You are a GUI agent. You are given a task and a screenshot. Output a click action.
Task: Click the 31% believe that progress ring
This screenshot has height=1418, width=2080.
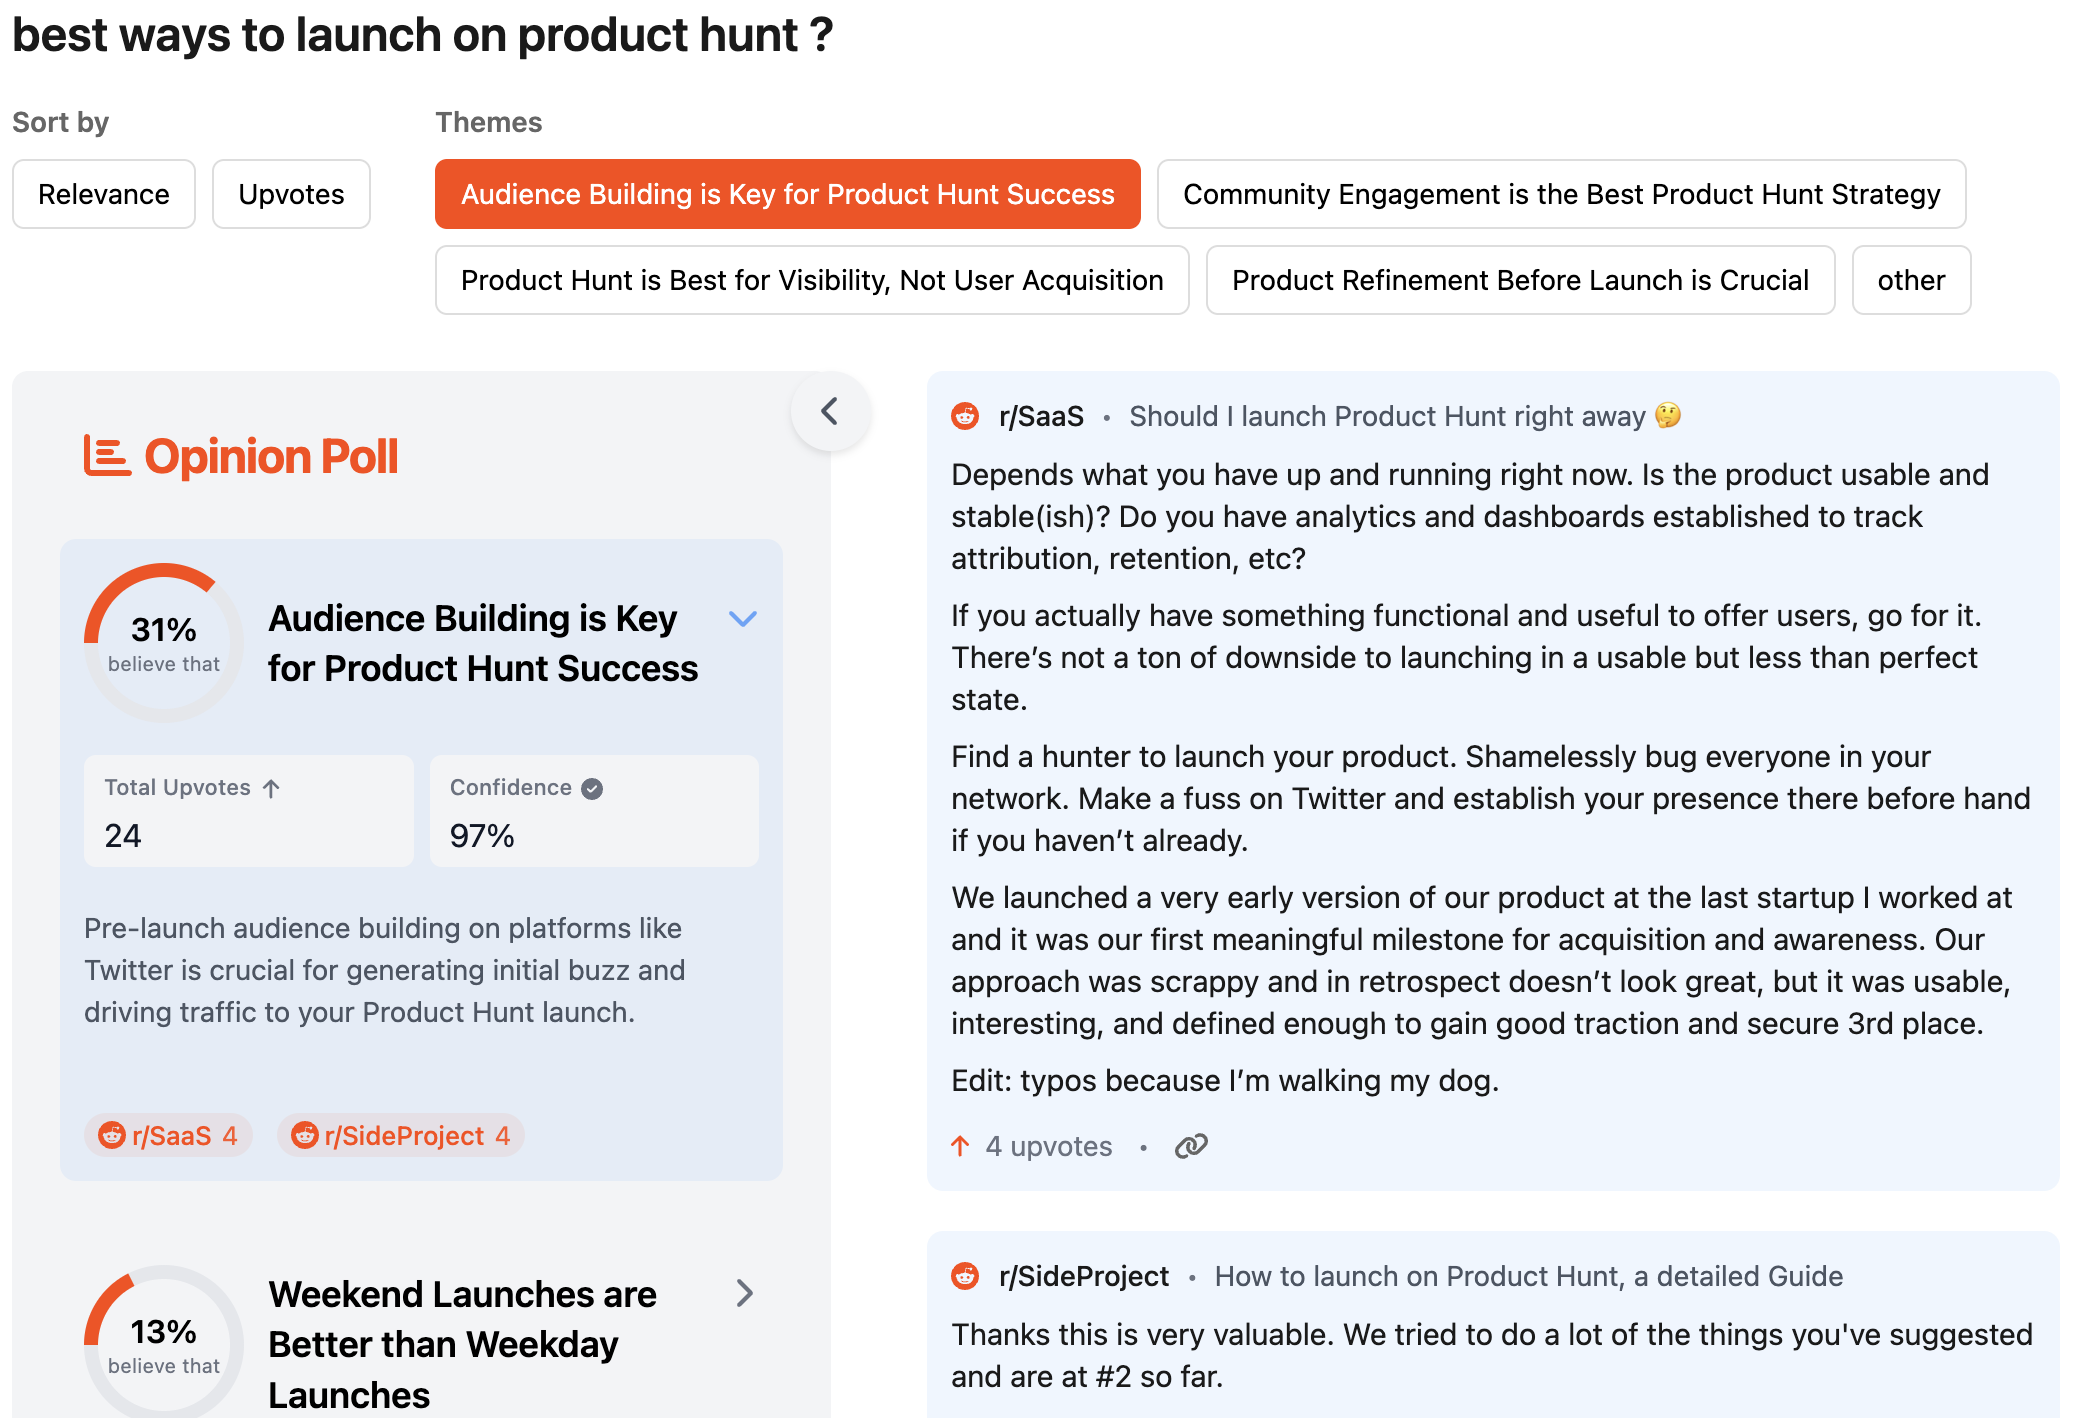[x=164, y=642]
